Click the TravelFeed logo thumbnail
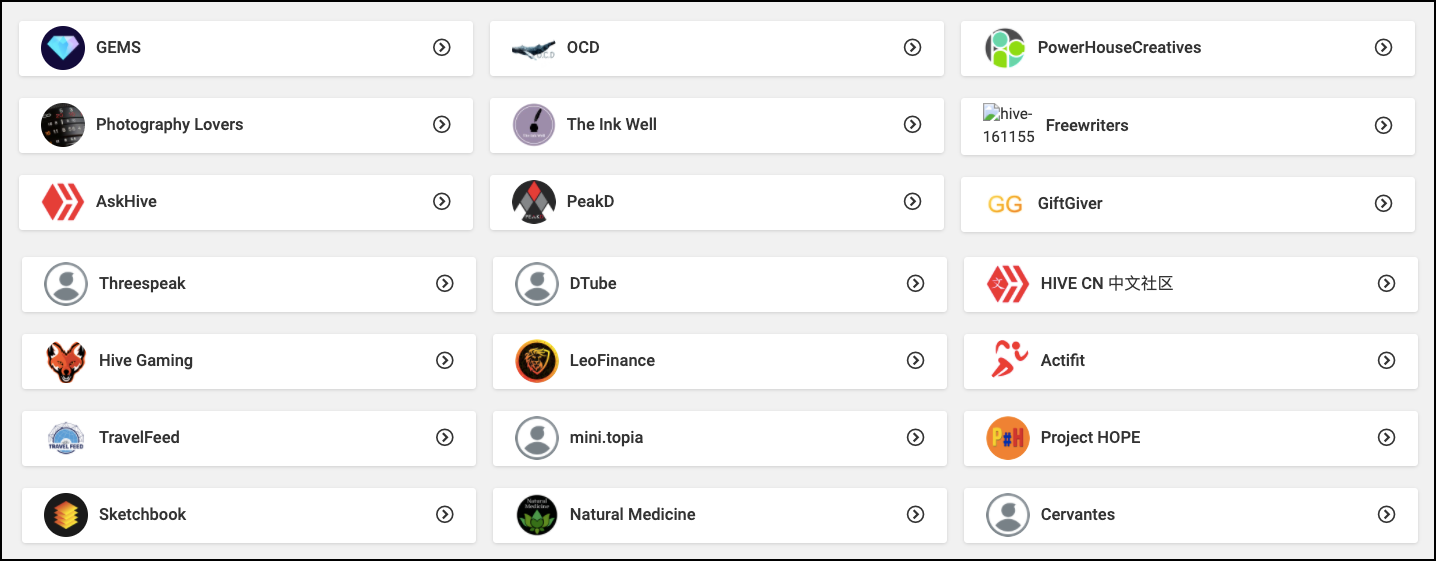This screenshot has width=1436, height=561. (66, 438)
